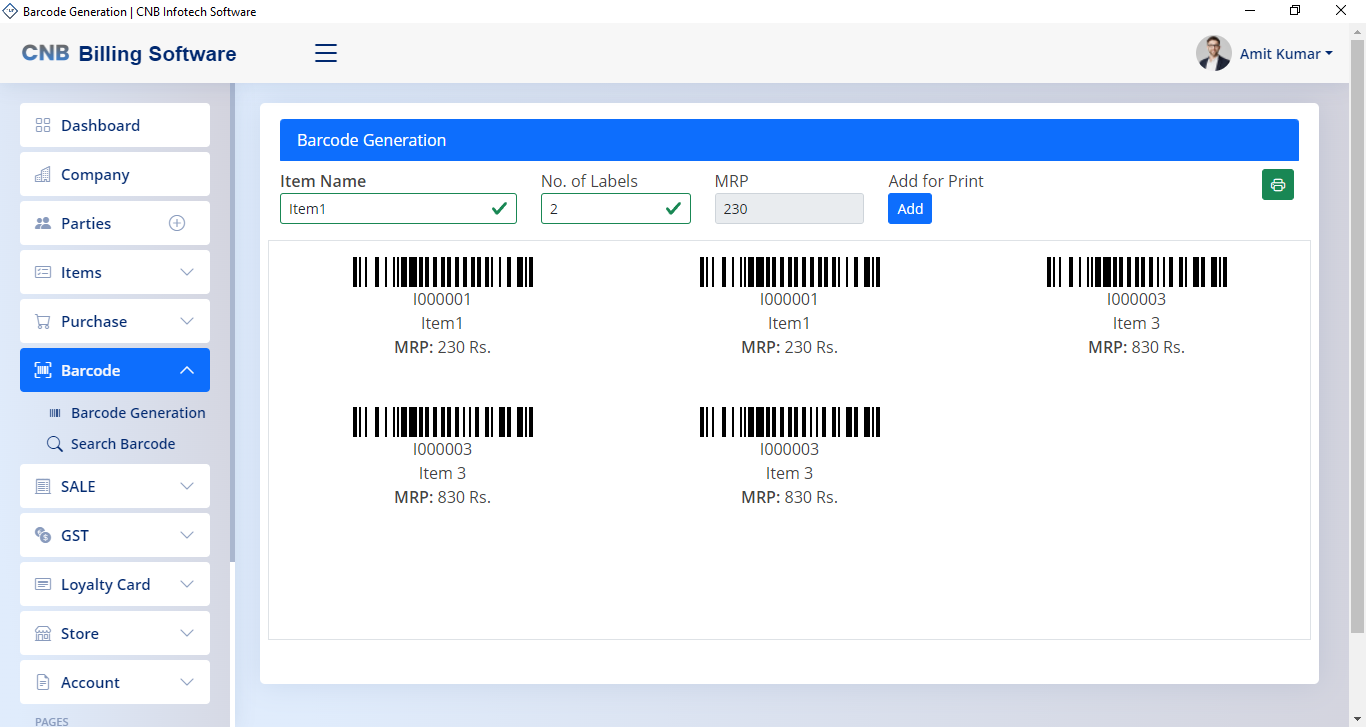Open the Account menu label
The height and width of the screenshot is (727, 1366).
(x=90, y=683)
